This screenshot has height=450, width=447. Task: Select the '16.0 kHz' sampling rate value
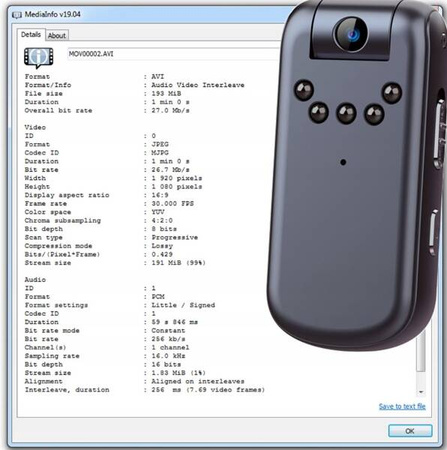tap(168, 356)
